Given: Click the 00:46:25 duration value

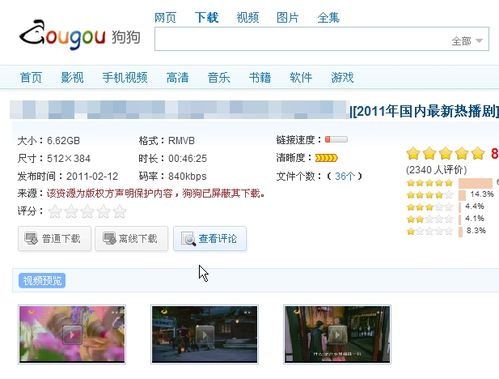Looking at the screenshot, I should (188, 158).
